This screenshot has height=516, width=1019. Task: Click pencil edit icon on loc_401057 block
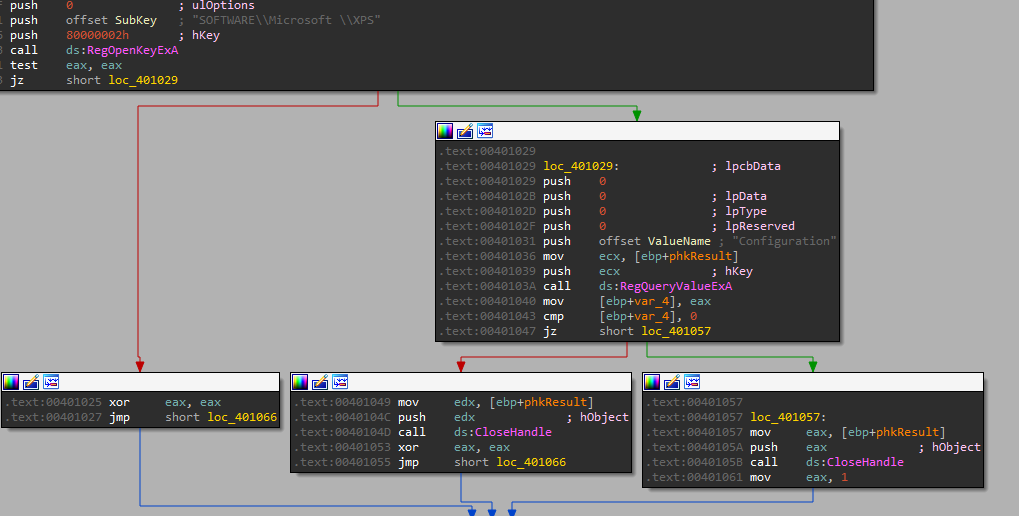point(672,382)
